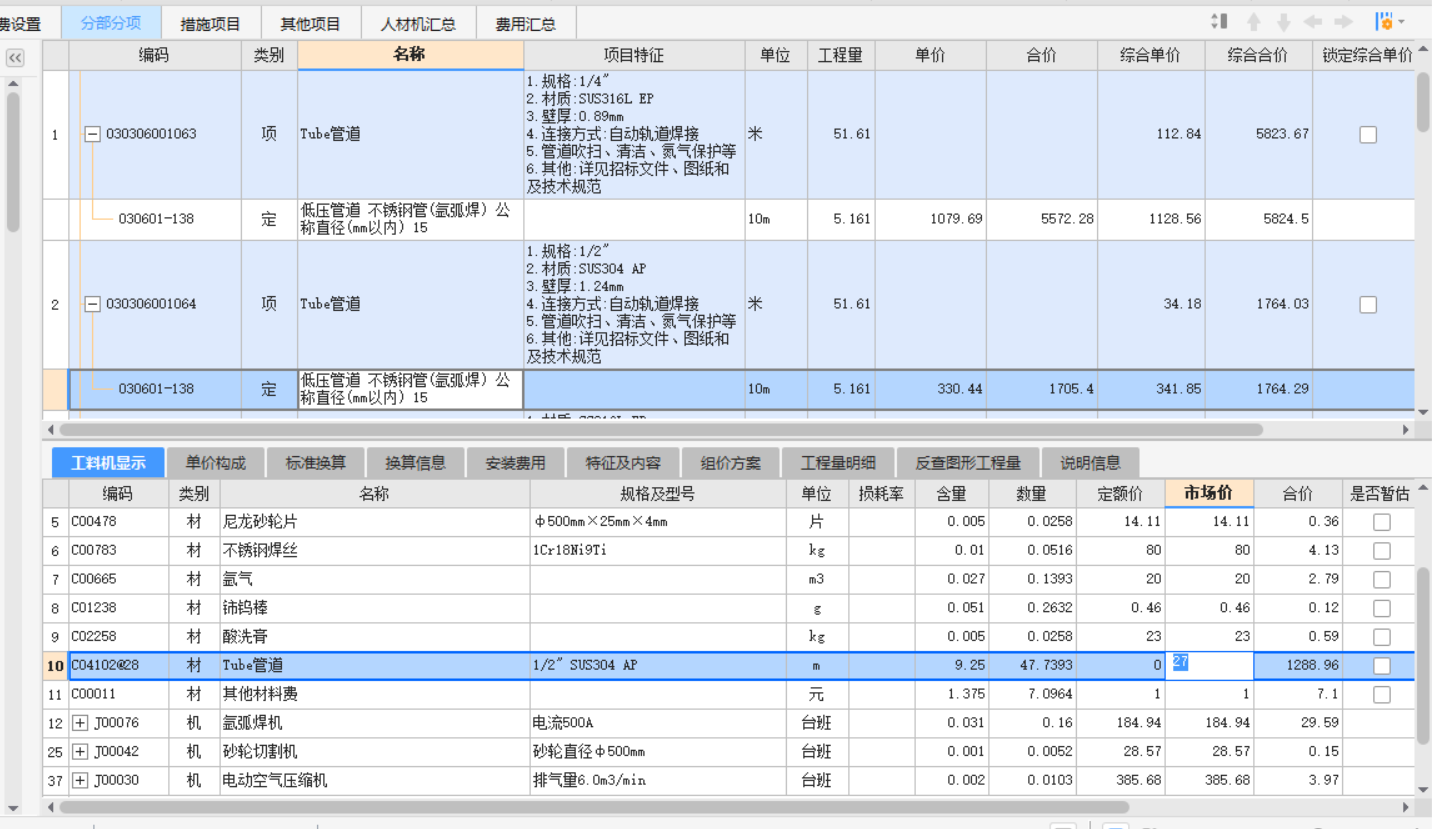Click the demote right arrow icon

point(1343,22)
